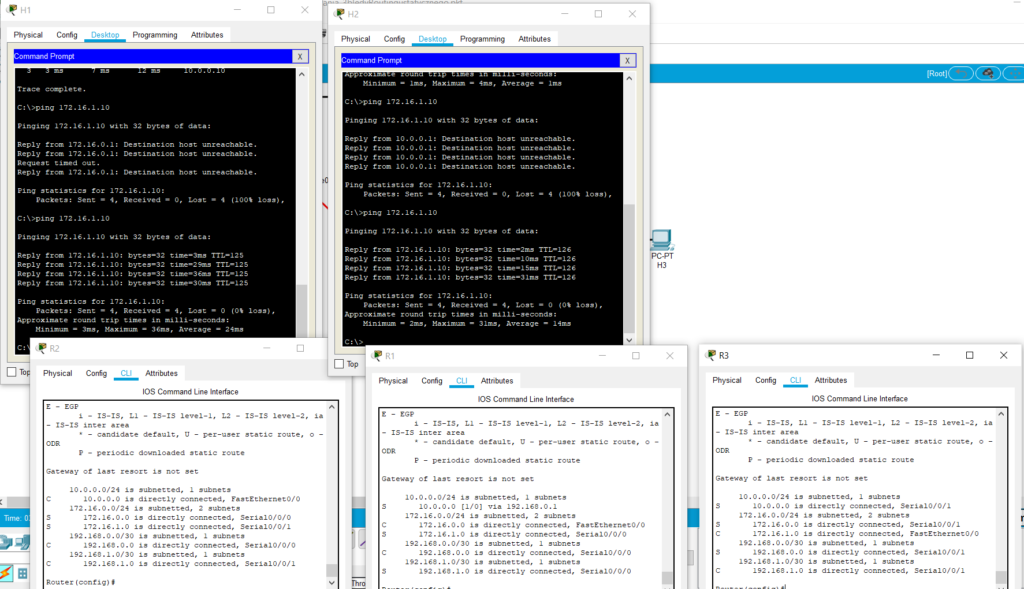1024x589 pixels.
Task: Click the H1 window title icon
Action: [x=11, y=10]
